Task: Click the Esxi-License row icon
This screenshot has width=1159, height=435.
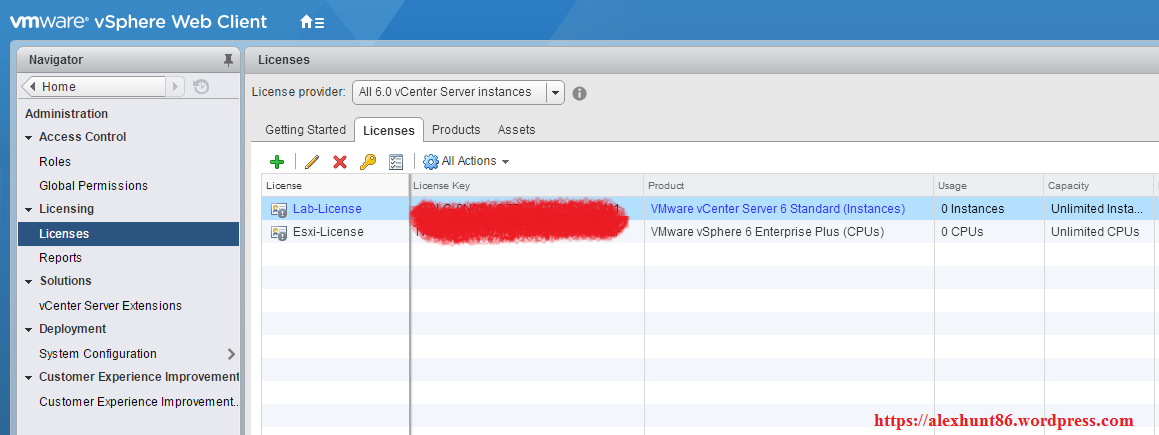Action: pyautogui.click(x=279, y=233)
